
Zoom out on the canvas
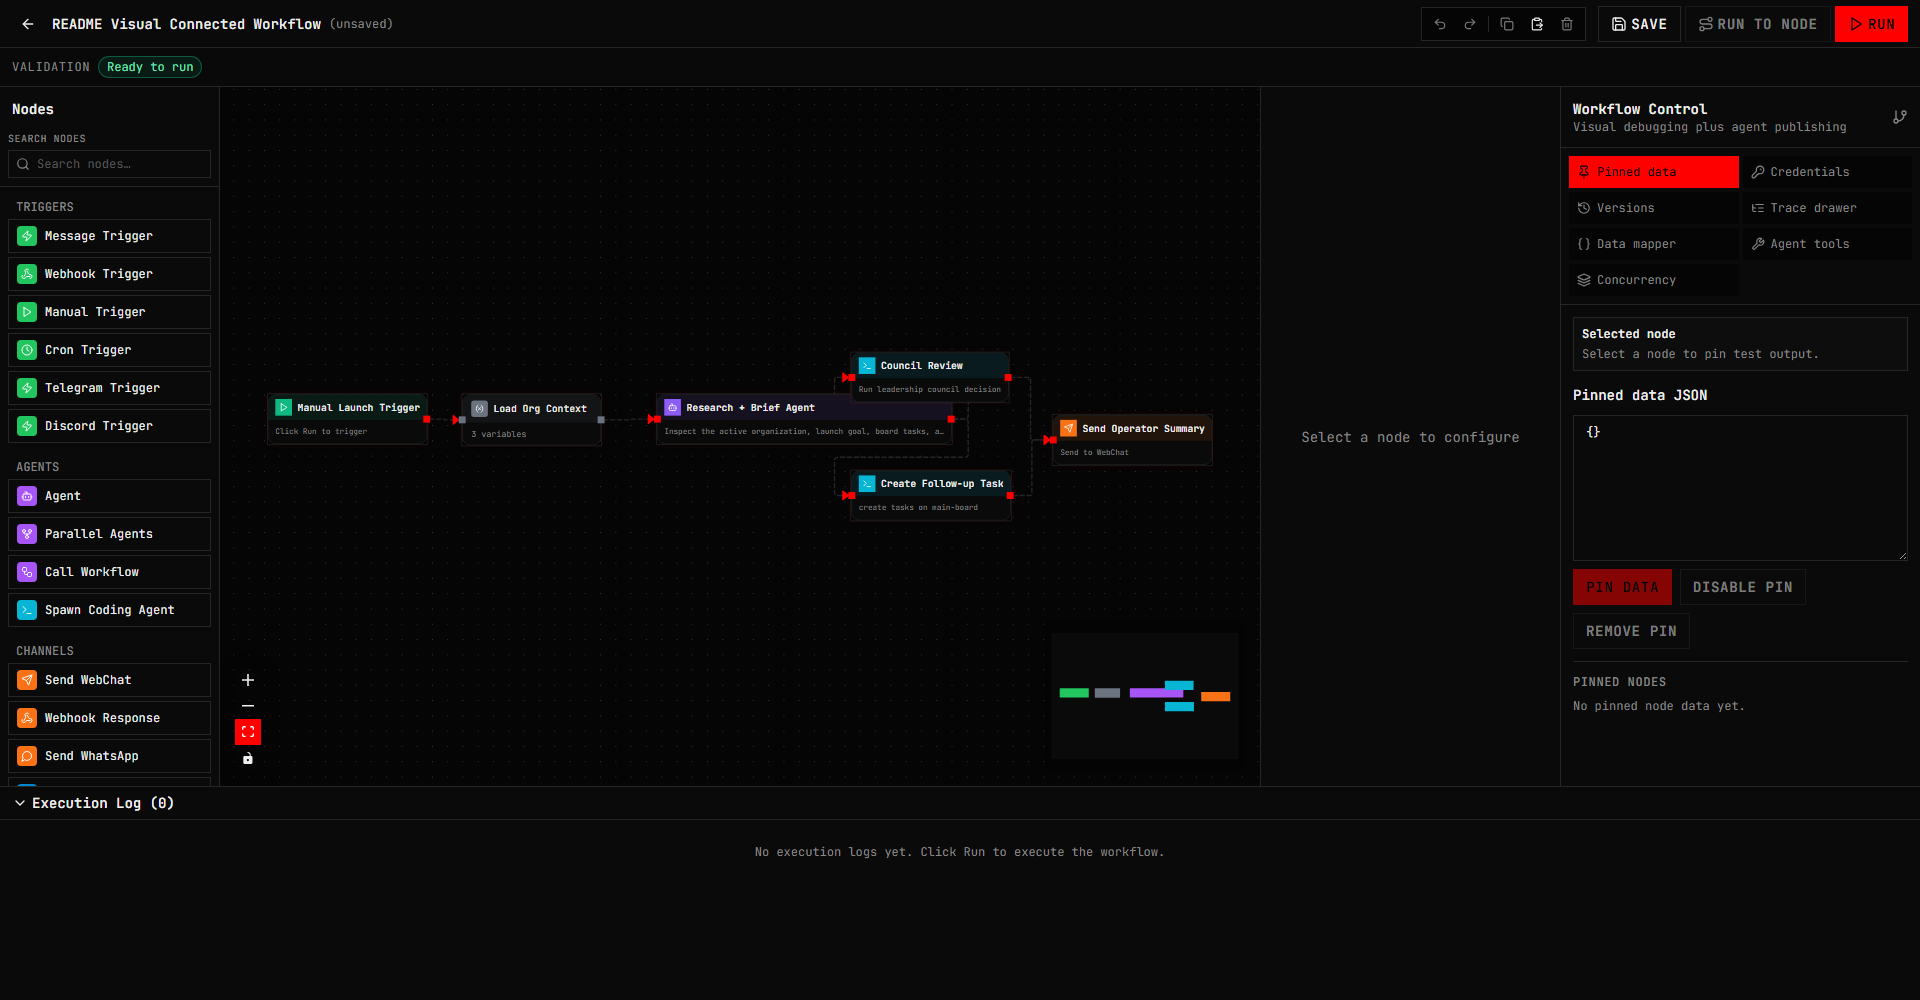coord(248,706)
